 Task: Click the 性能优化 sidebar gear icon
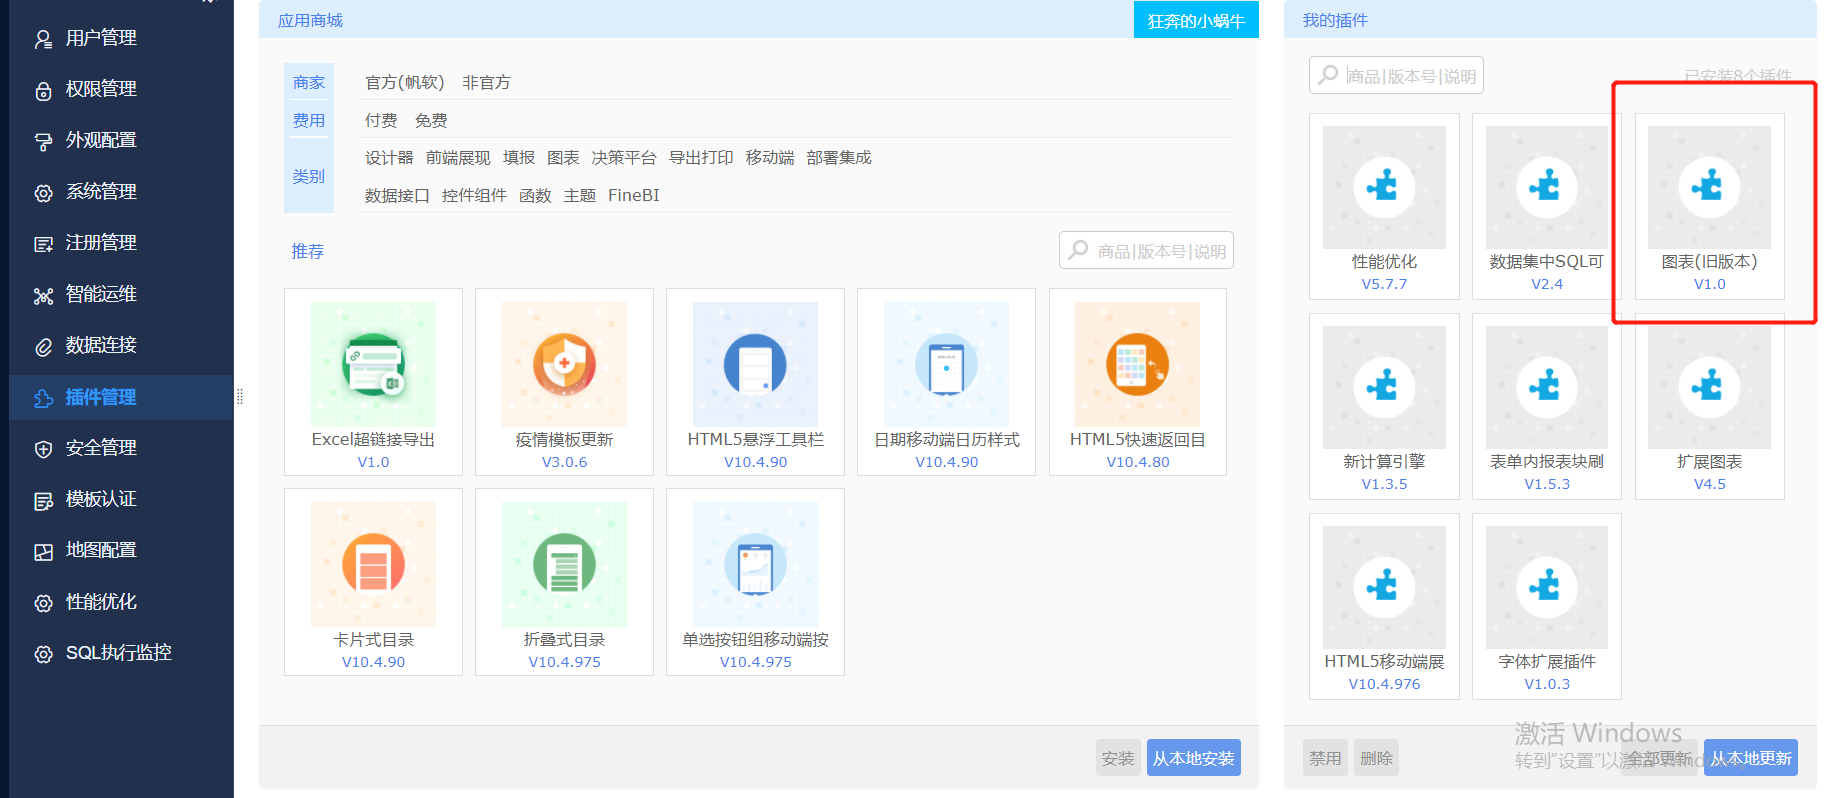pyautogui.click(x=43, y=603)
